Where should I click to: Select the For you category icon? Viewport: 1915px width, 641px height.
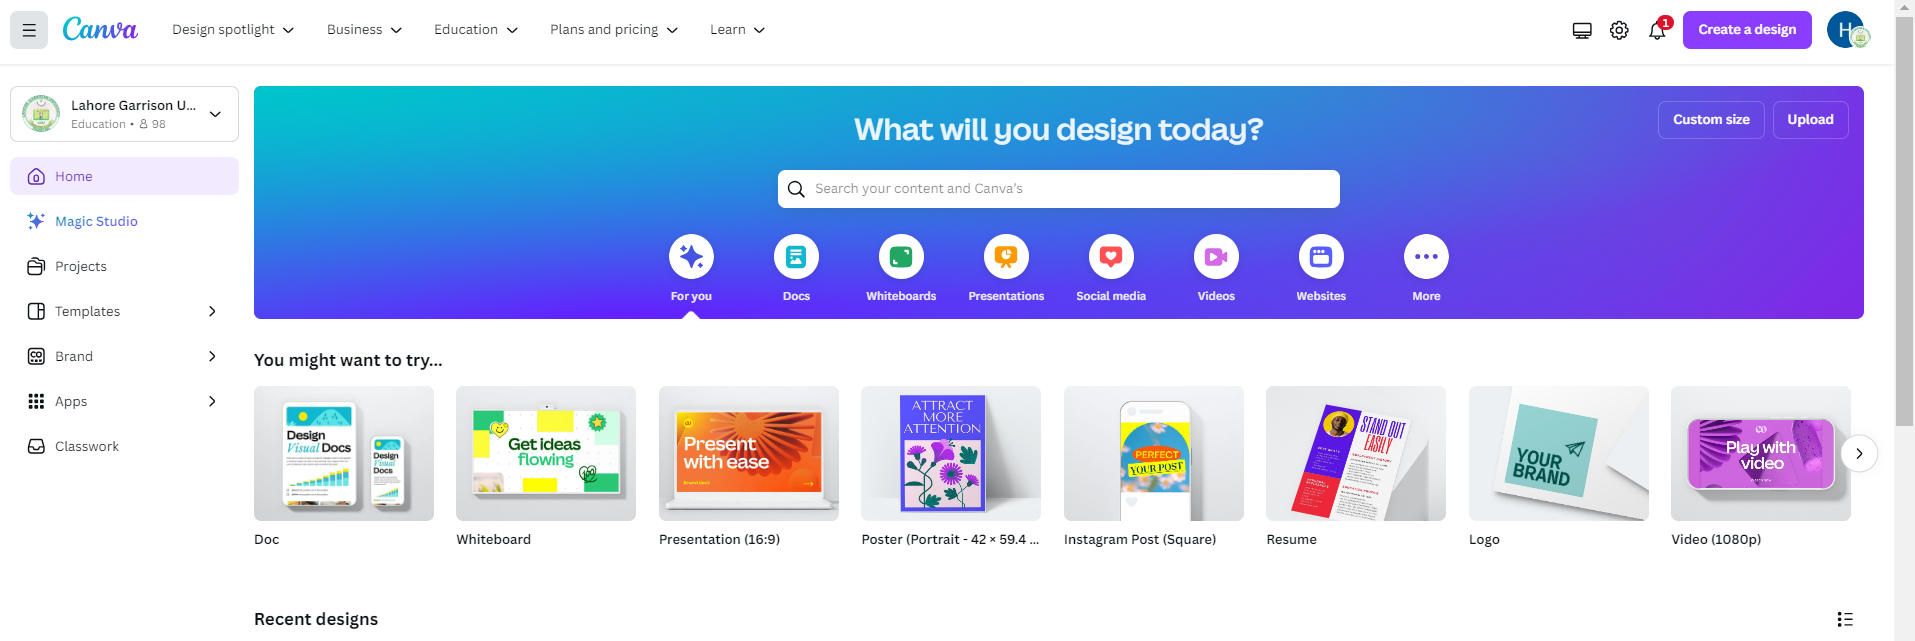click(691, 257)
